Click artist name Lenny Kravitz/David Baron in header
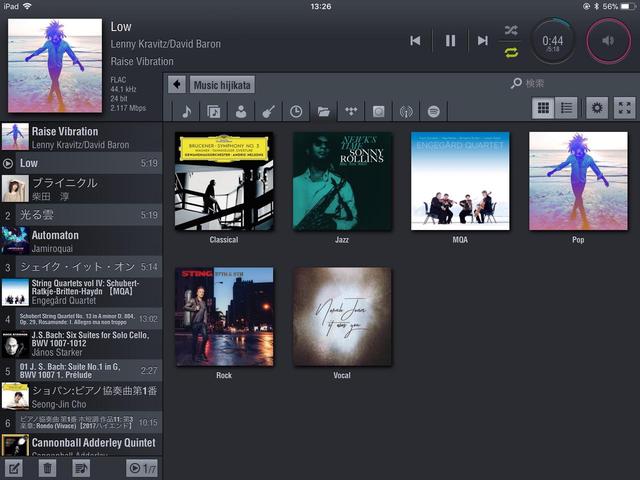640x480 pixels. 166,44
